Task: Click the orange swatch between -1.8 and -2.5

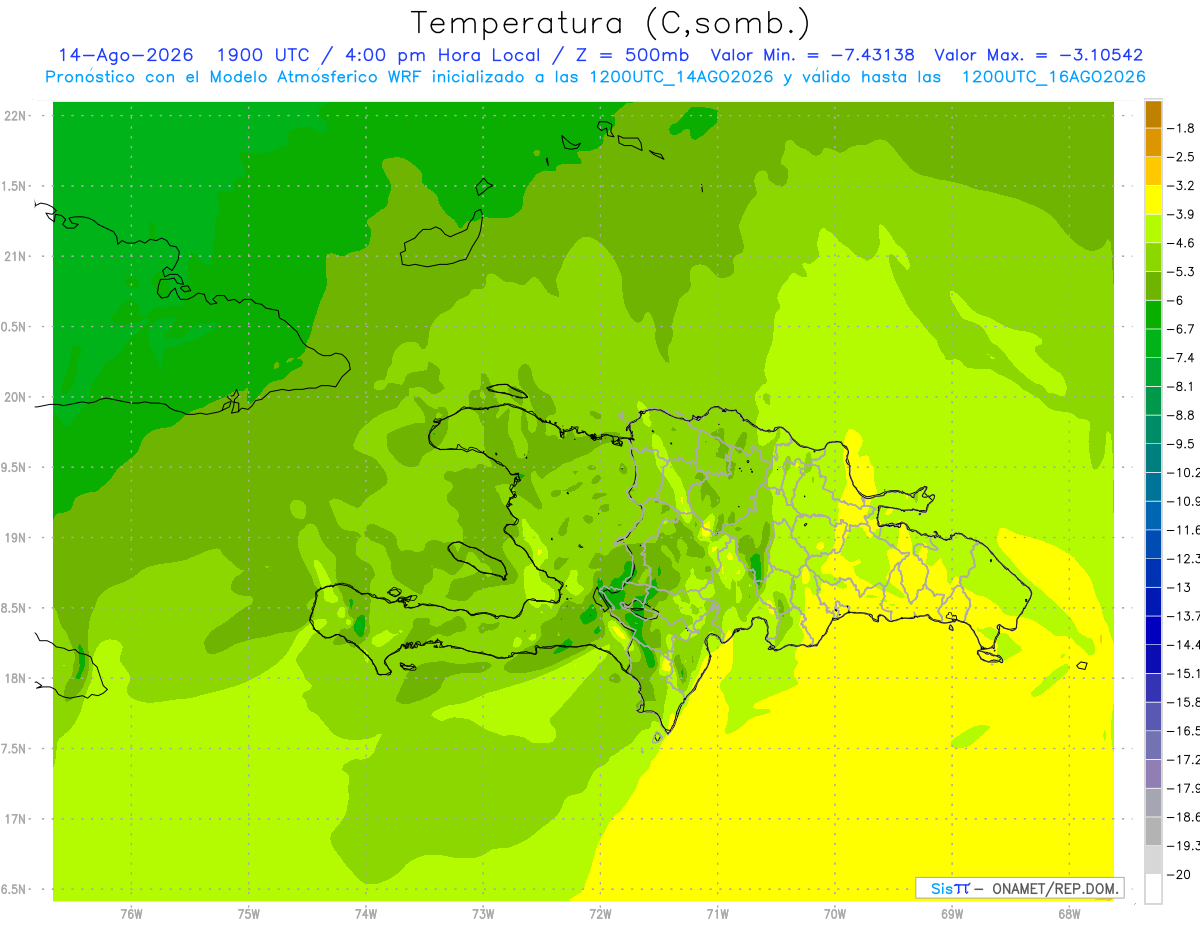Action: (x=1153, y=142)
